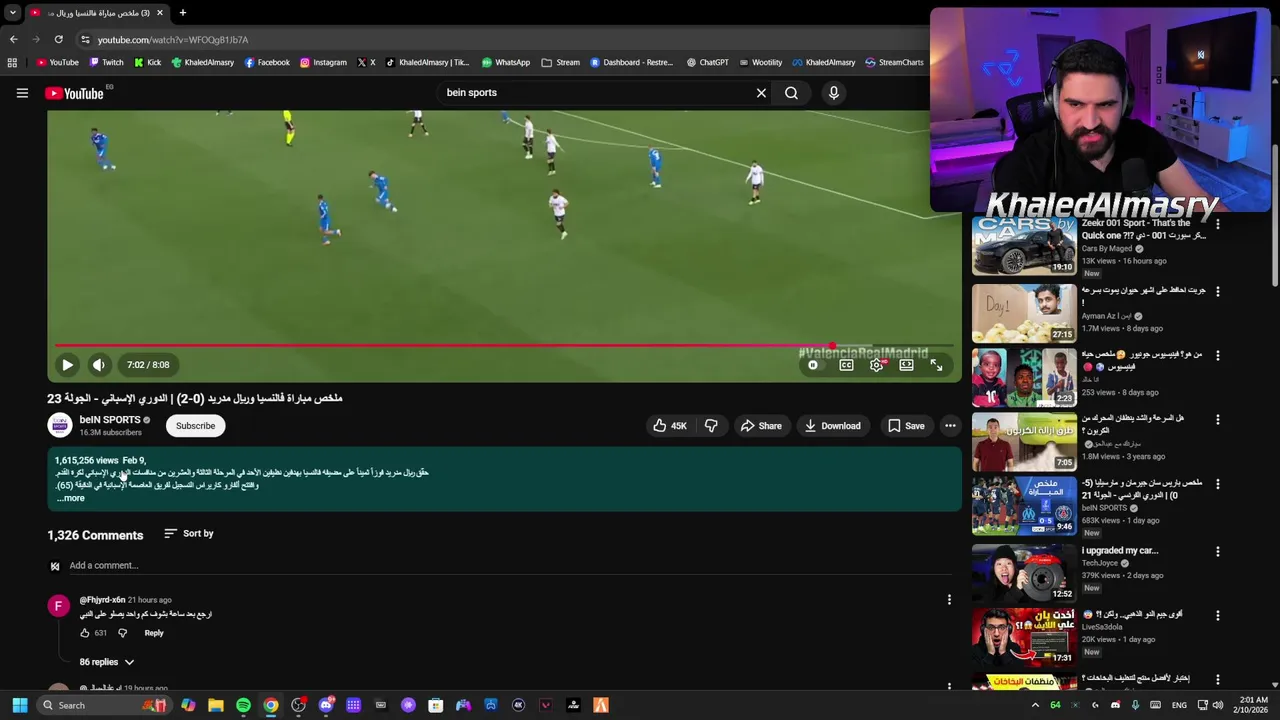Image resolution: width=1280 pixels, height=720 pixels.
Task: Expand description with ...more
Action: pos(71,498)
